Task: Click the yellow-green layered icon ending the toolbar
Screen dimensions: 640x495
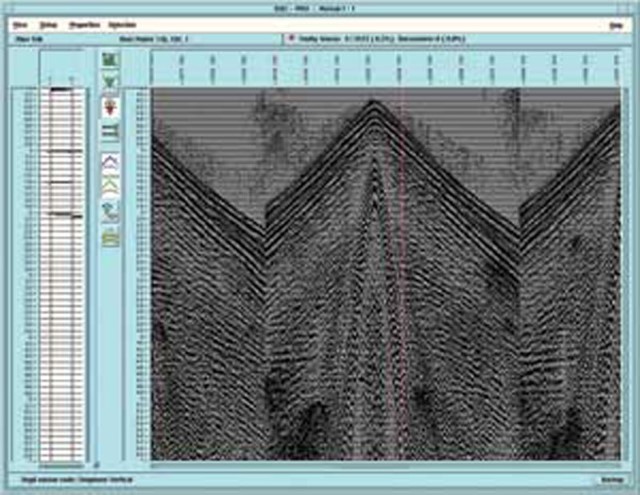Action: tap(109, 236)
